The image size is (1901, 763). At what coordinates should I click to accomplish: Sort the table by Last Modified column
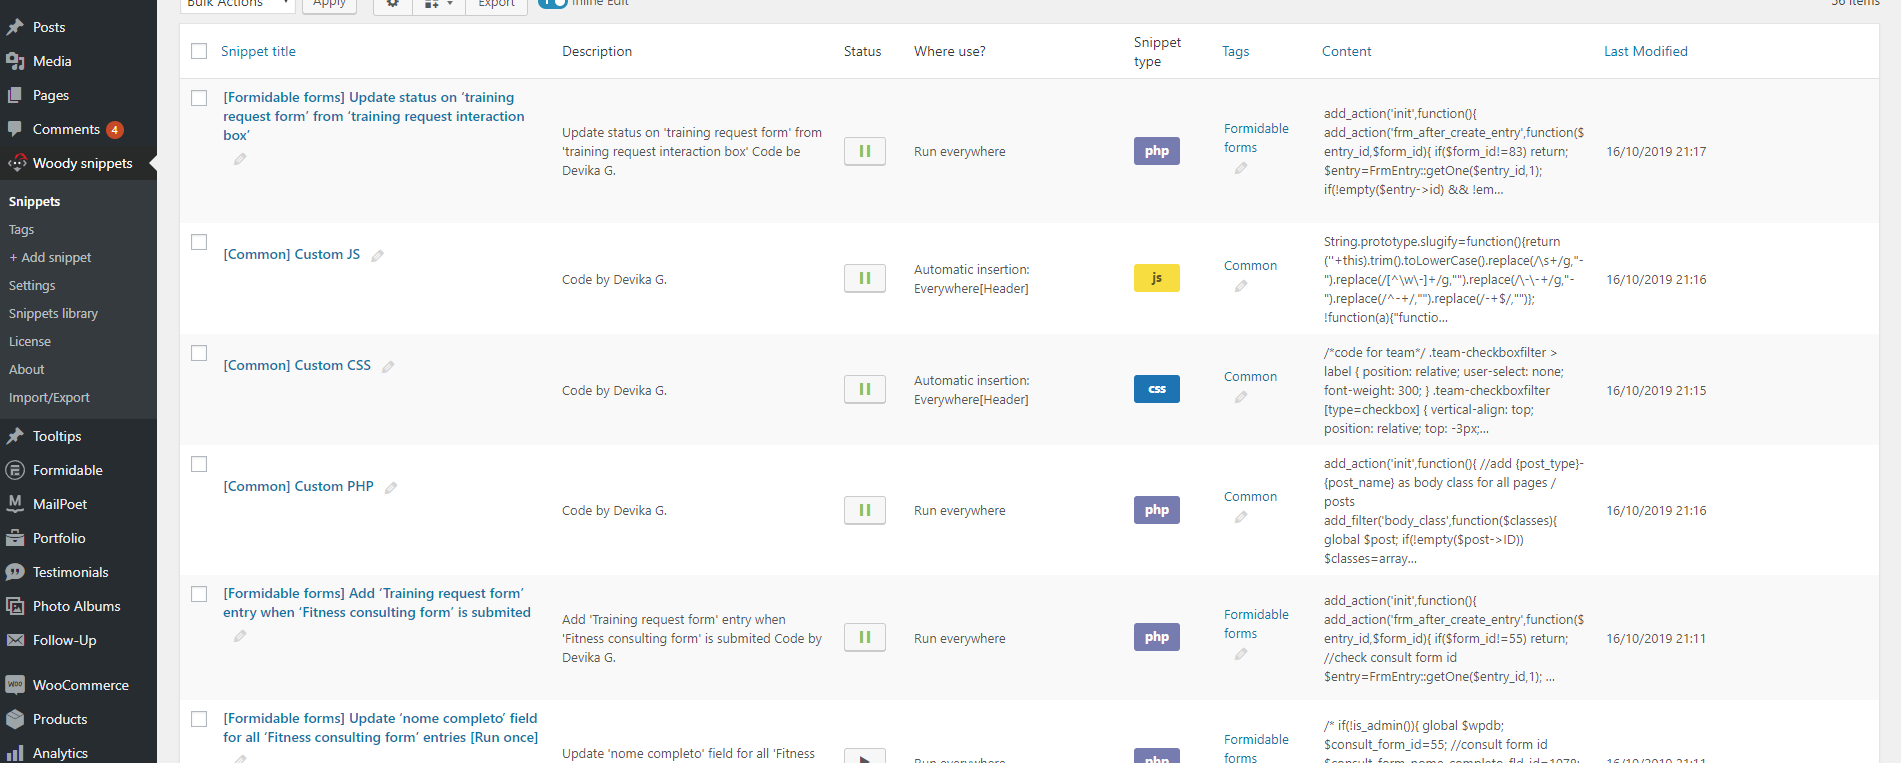point(1645,51)
